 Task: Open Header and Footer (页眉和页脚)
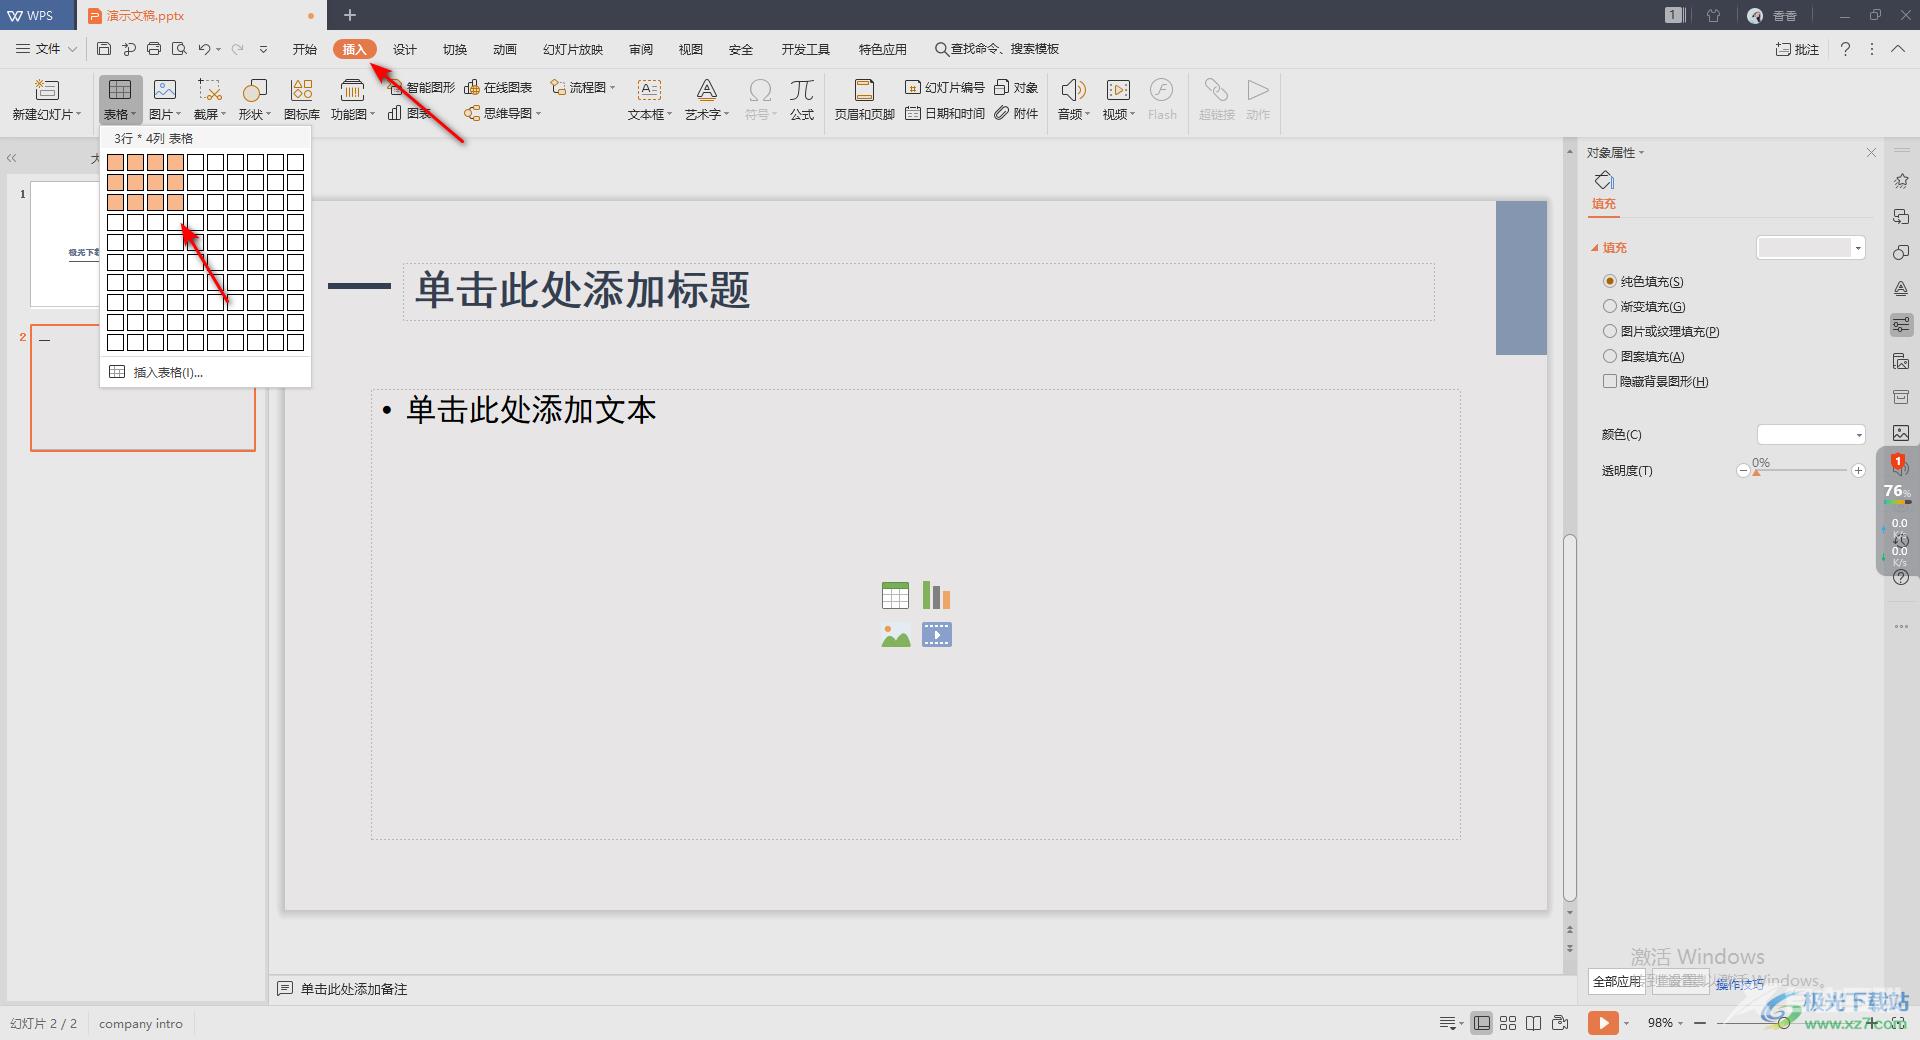click(x=864, y=100)
